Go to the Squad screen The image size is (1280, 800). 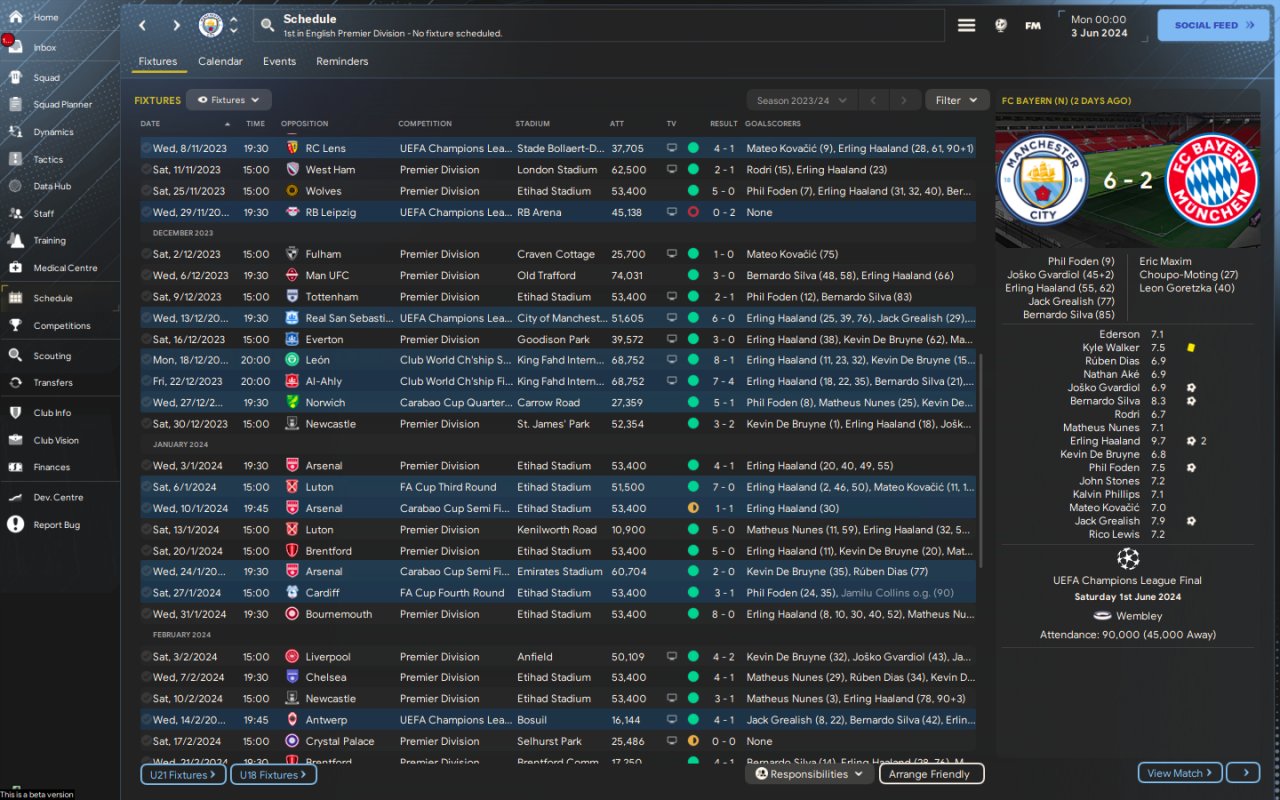46,77
